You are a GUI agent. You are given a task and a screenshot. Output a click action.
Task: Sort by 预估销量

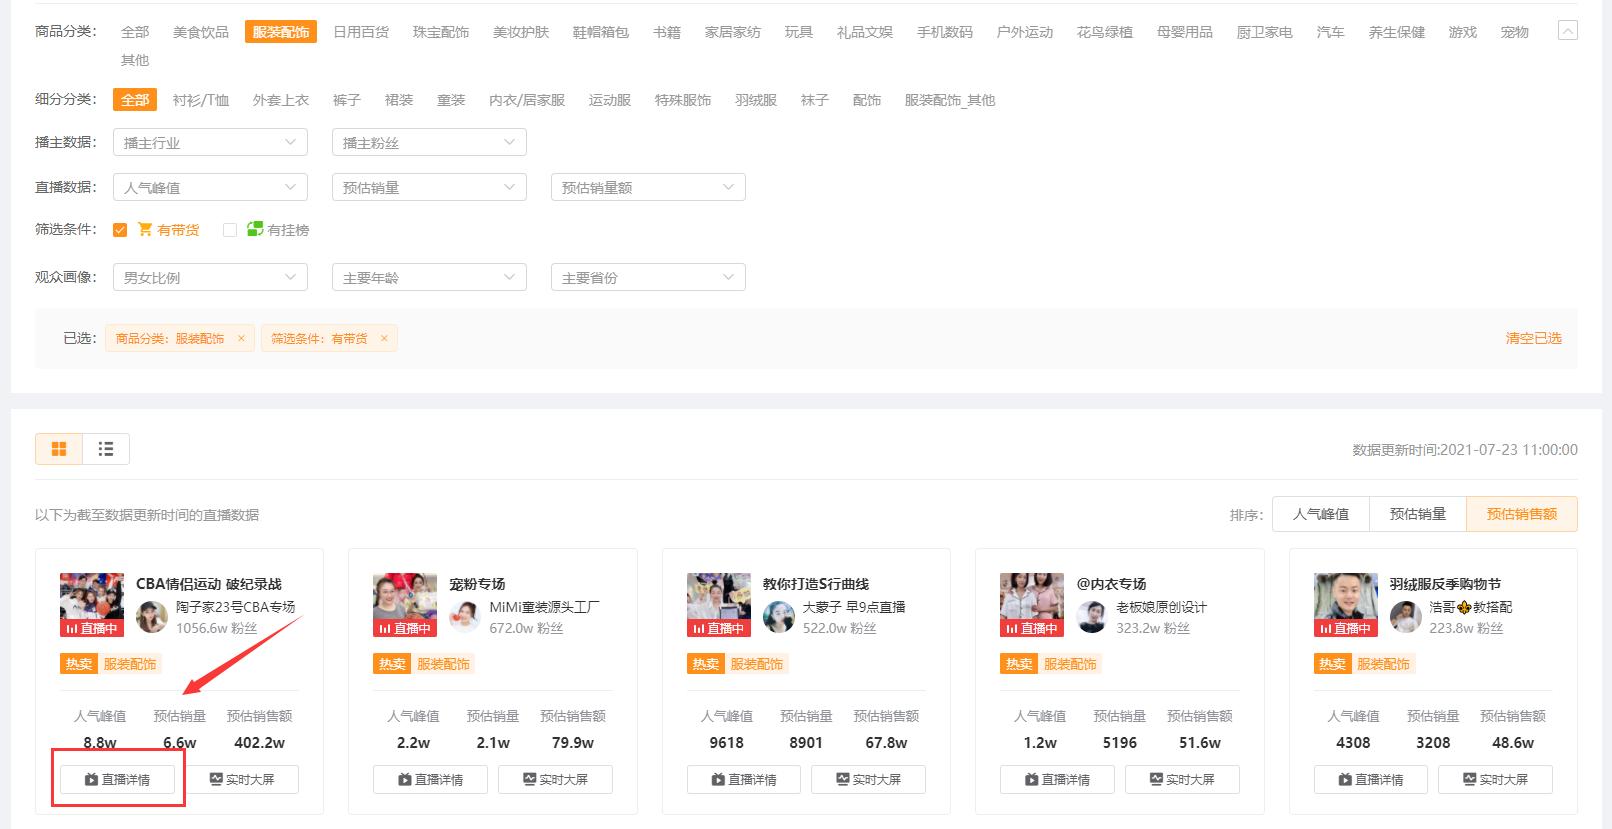click(x=1418, y=514)
